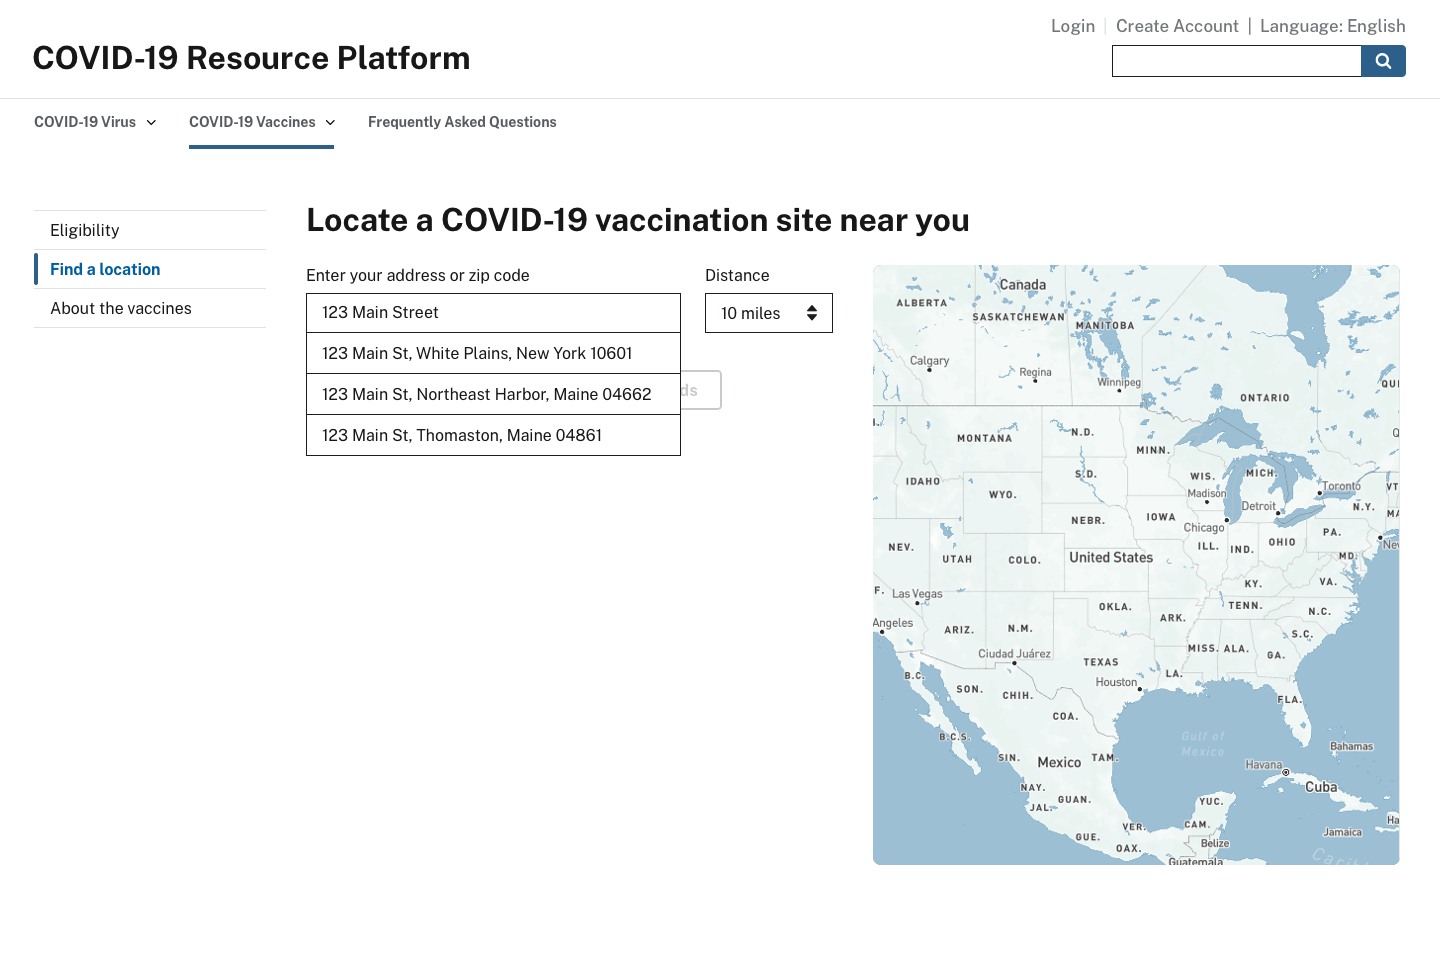
Task: Open About the vaccines page
Action: 150,308
